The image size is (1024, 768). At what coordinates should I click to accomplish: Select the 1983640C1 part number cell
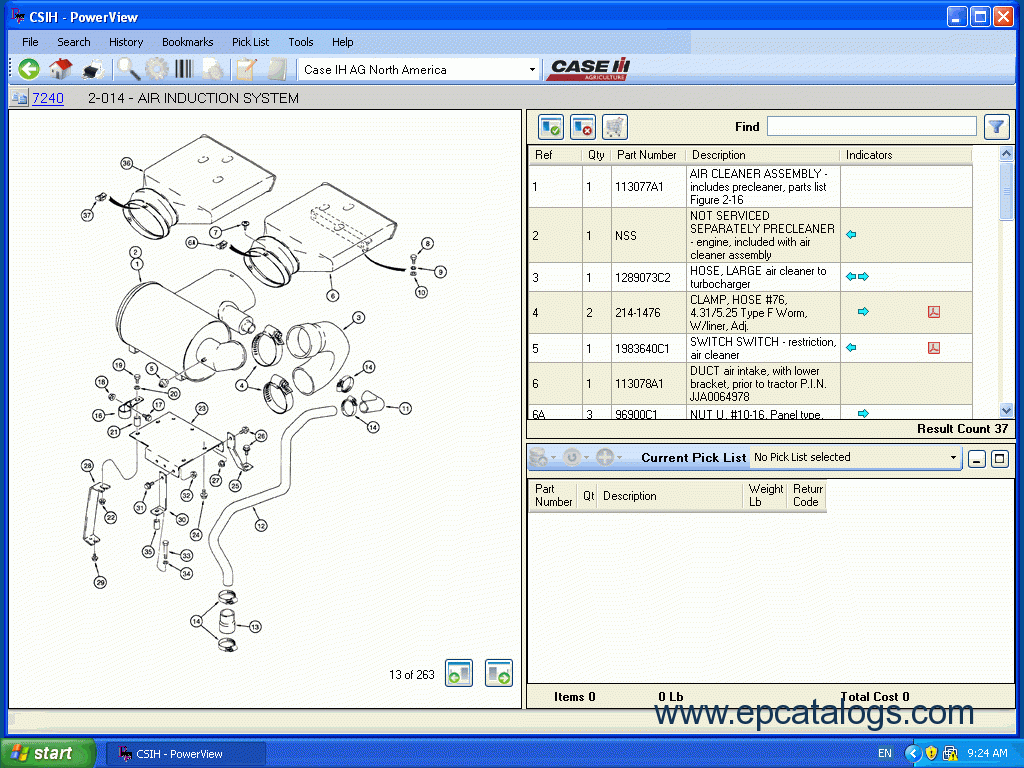point(648,348)
